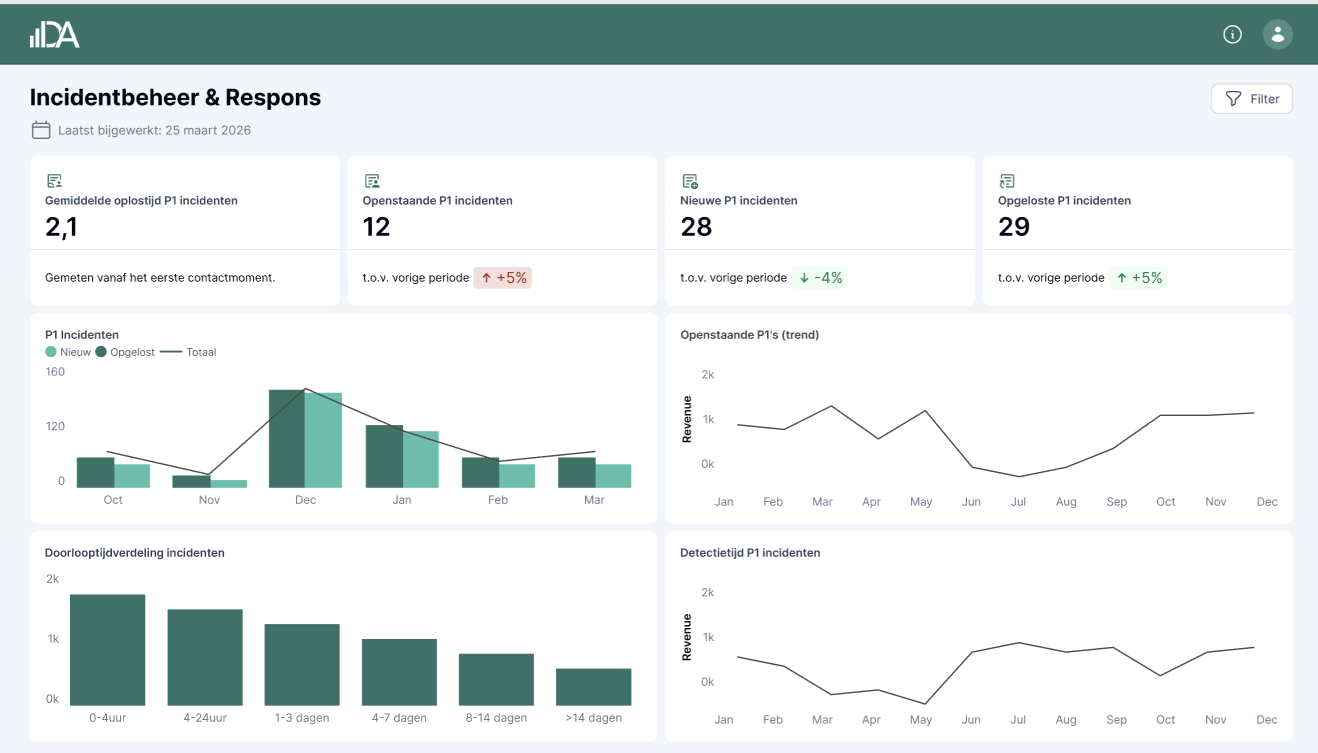Click the +5% red badge on Openstaande card

coord(503,278)
